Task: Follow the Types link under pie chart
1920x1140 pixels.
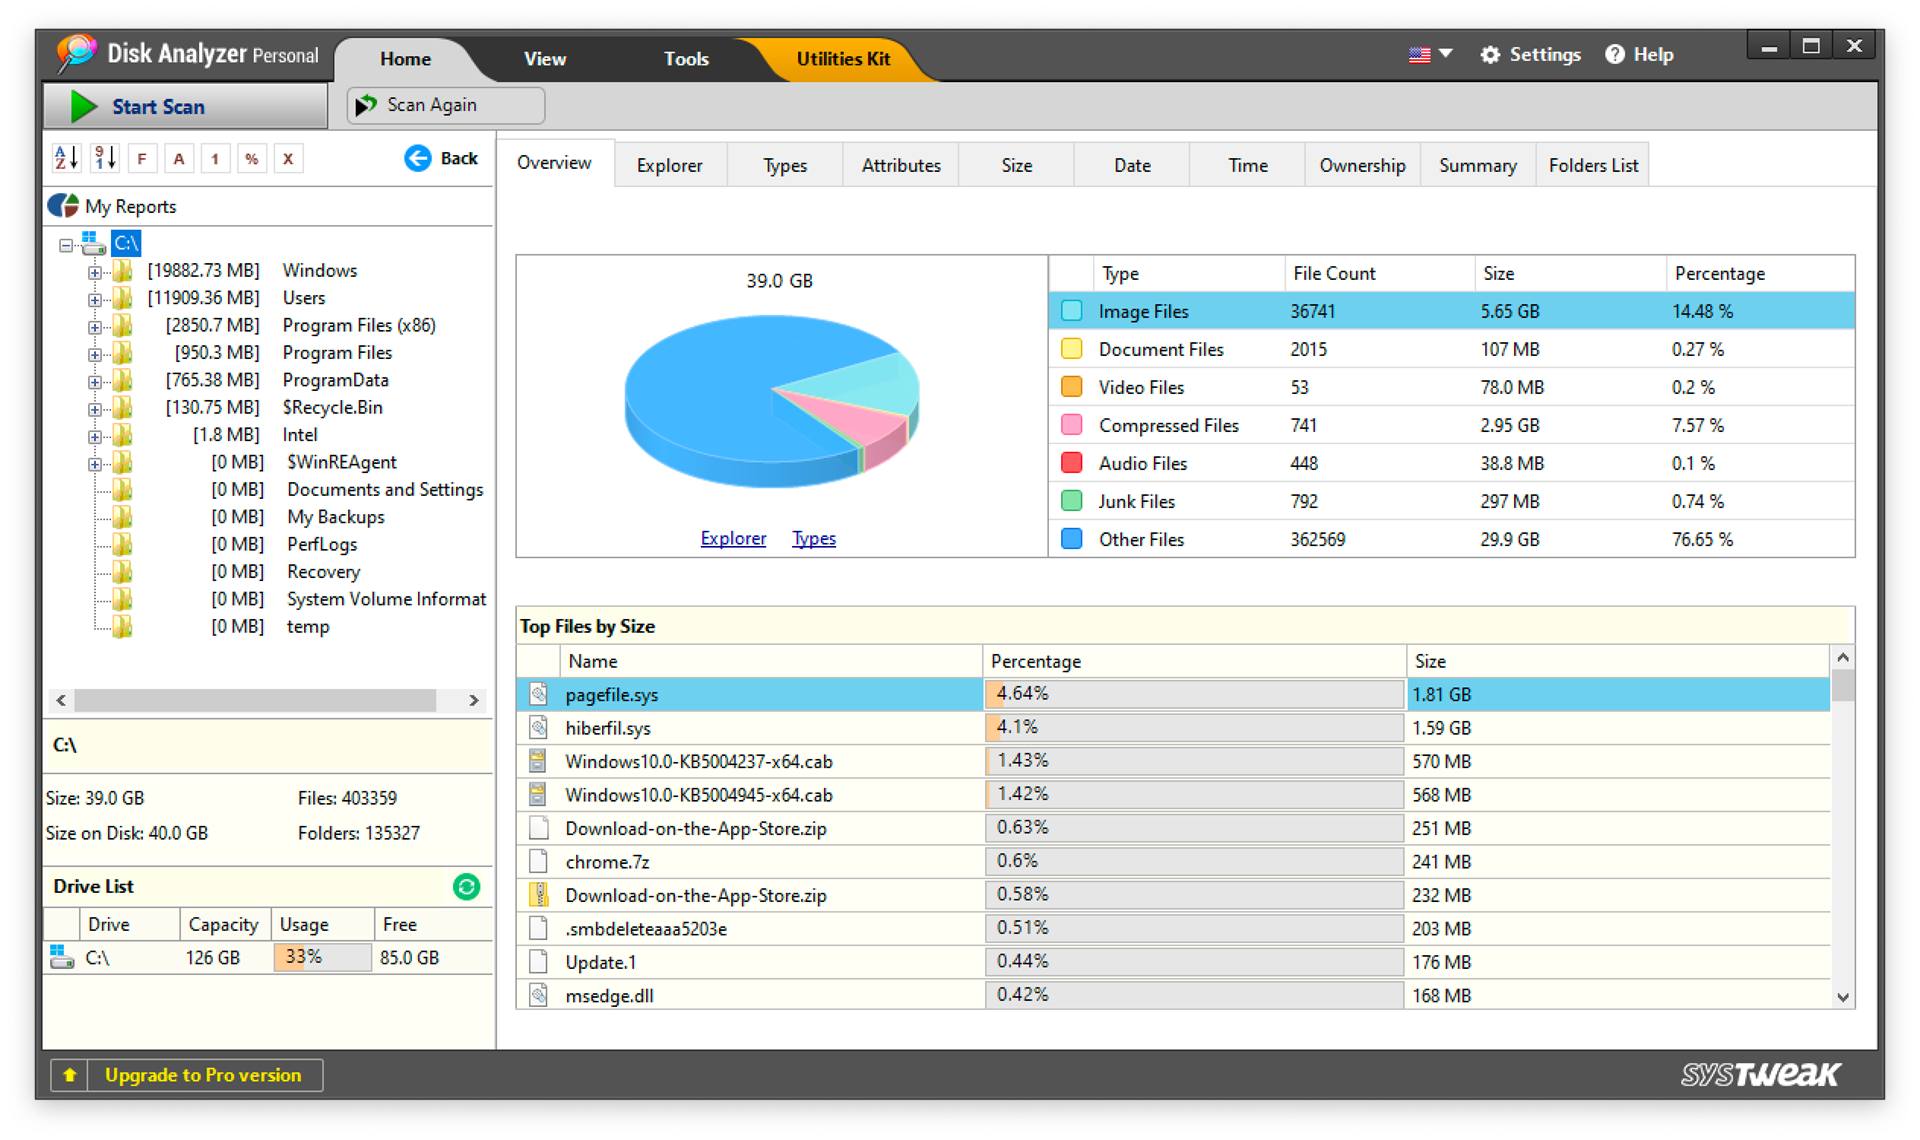Action: (x=814, y=538)
